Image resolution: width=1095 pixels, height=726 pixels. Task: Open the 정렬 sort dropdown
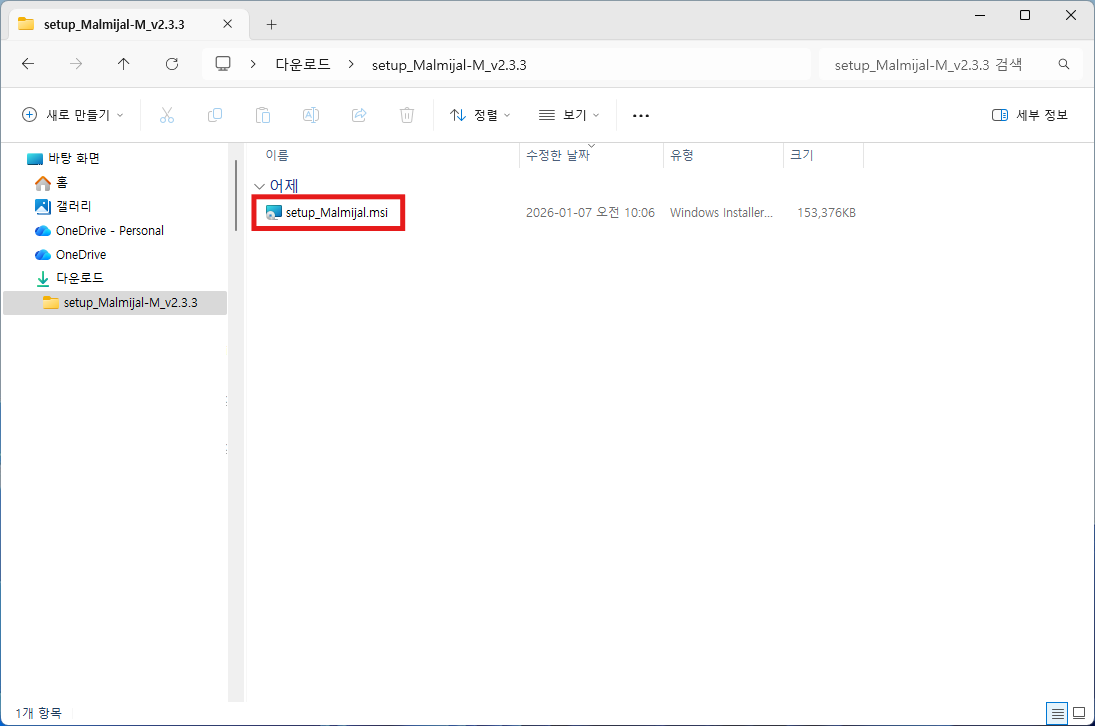tap(480, 115)
